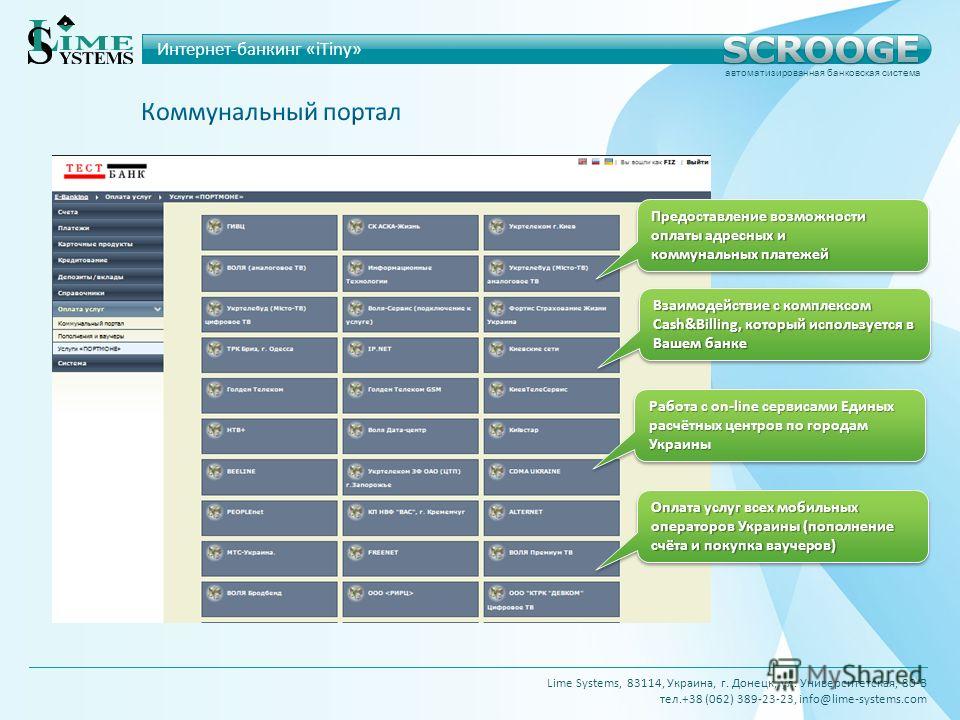960x720 pixels.
Task: Click the icon on Укртелебуд цифровое ТВ tile
Action: tap(214, 308)
